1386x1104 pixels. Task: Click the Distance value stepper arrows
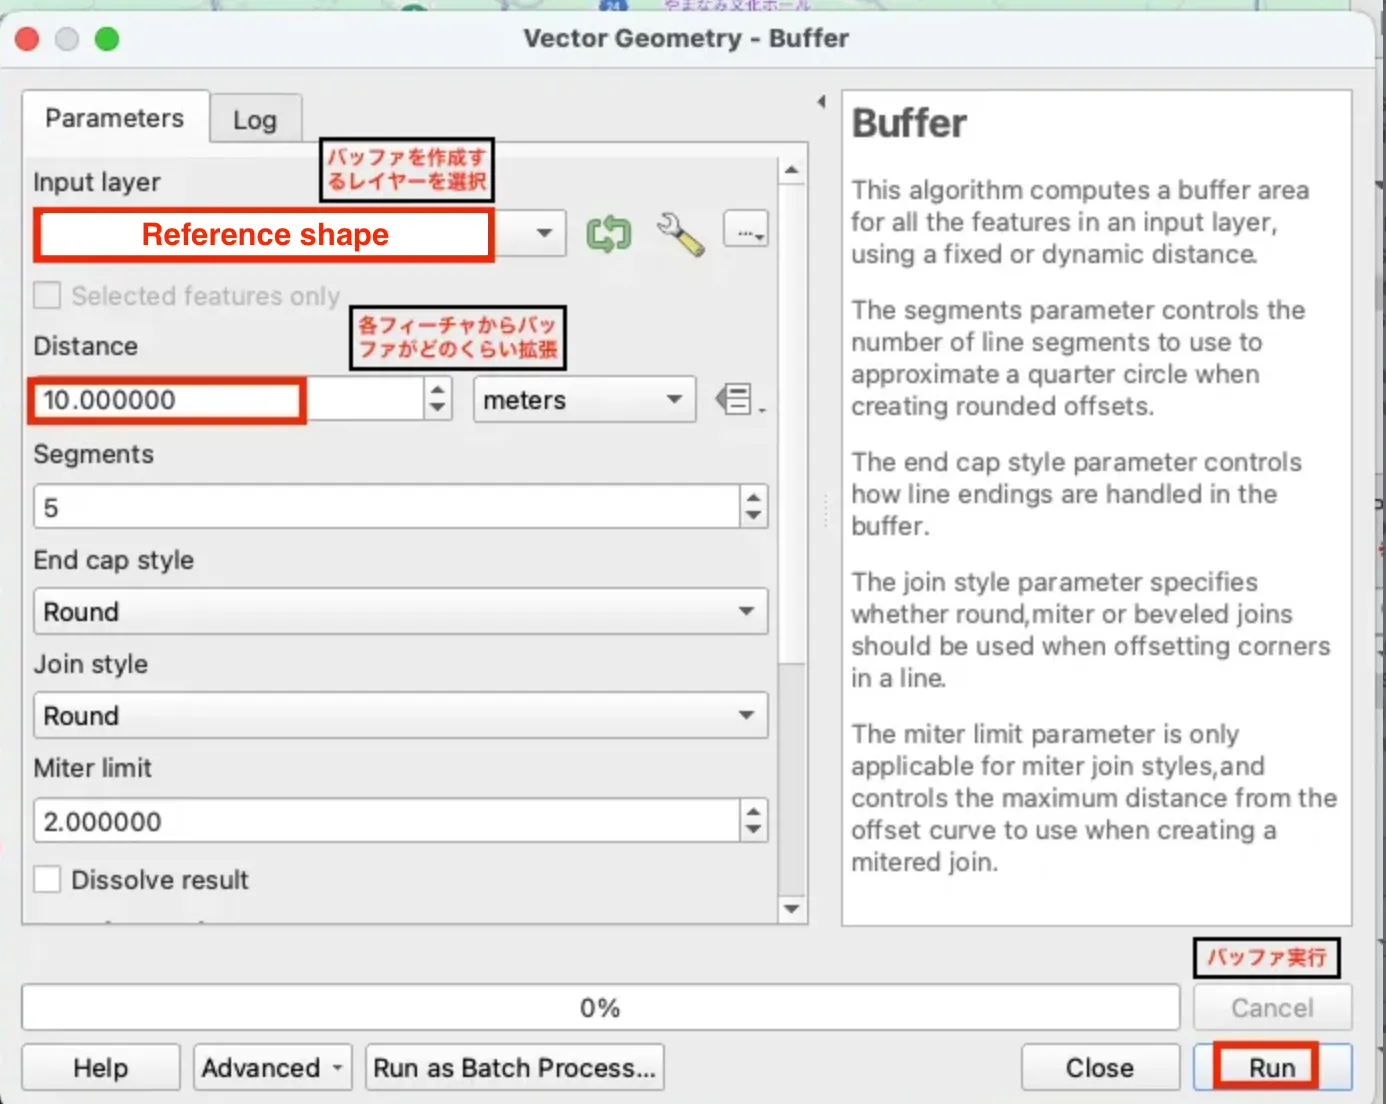(x=438, y=399)
